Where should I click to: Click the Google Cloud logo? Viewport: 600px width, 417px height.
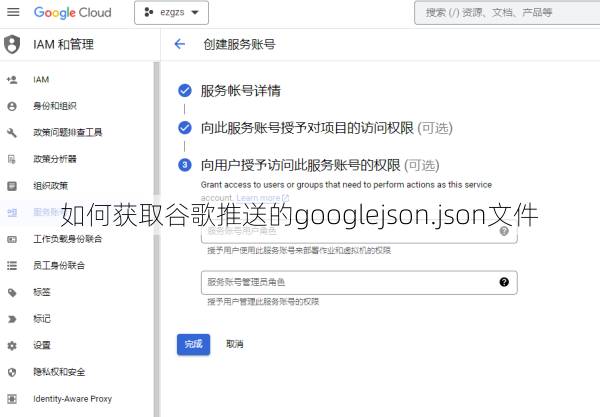pyautogui.click(x=73, y=13)
